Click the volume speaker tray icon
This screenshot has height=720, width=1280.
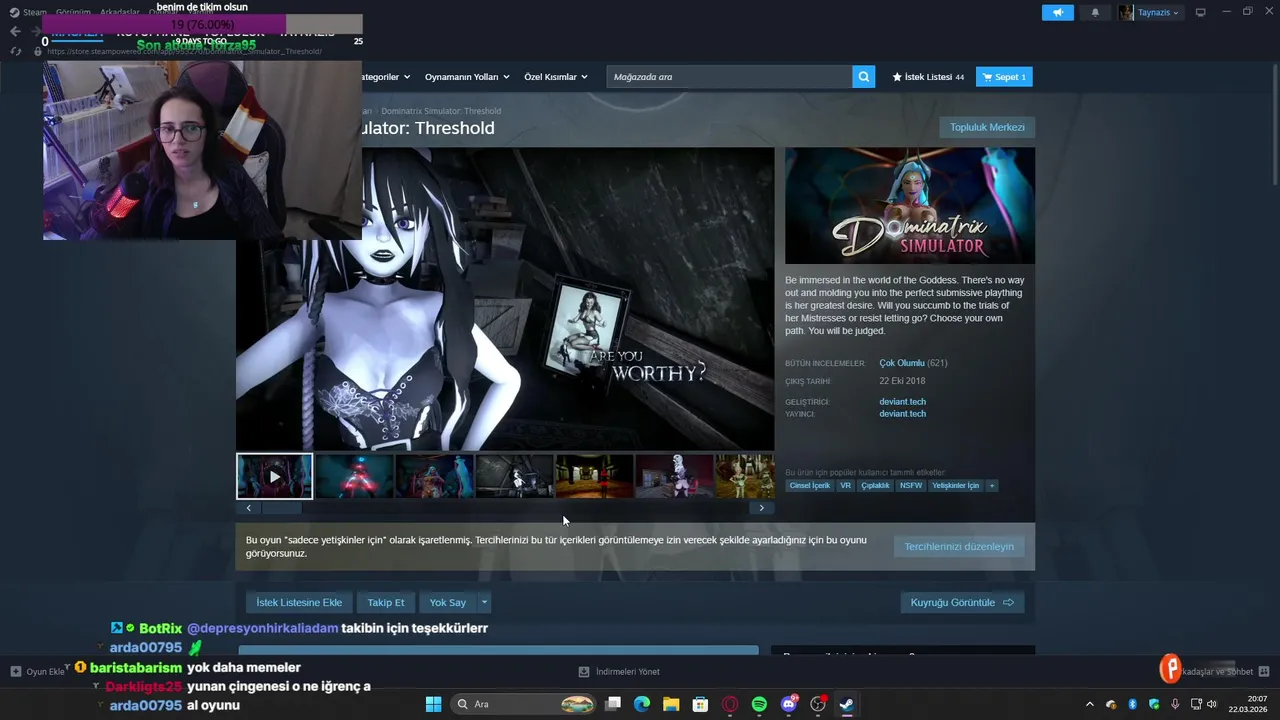point(1214,704)
